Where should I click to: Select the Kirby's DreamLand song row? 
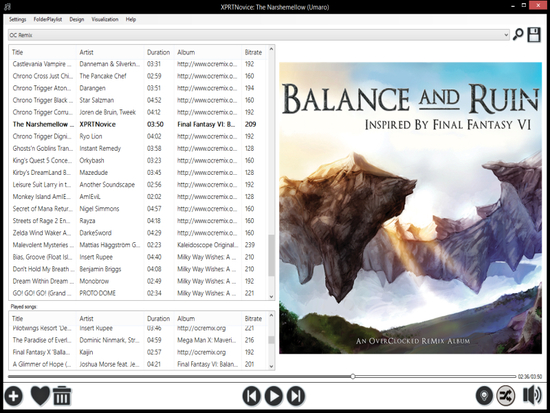138,173
